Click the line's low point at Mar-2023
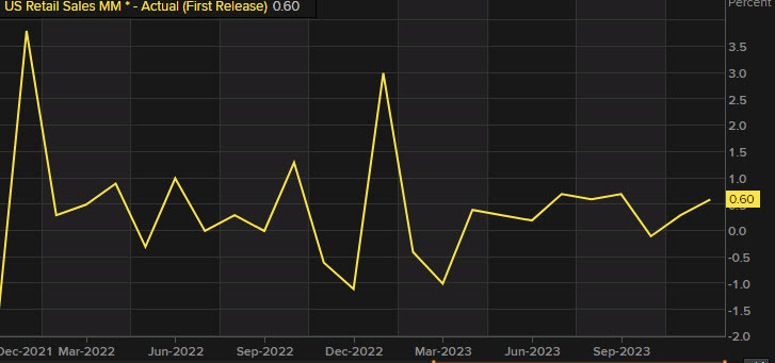Viewport: 775px width, 363px height. (442, 284)
